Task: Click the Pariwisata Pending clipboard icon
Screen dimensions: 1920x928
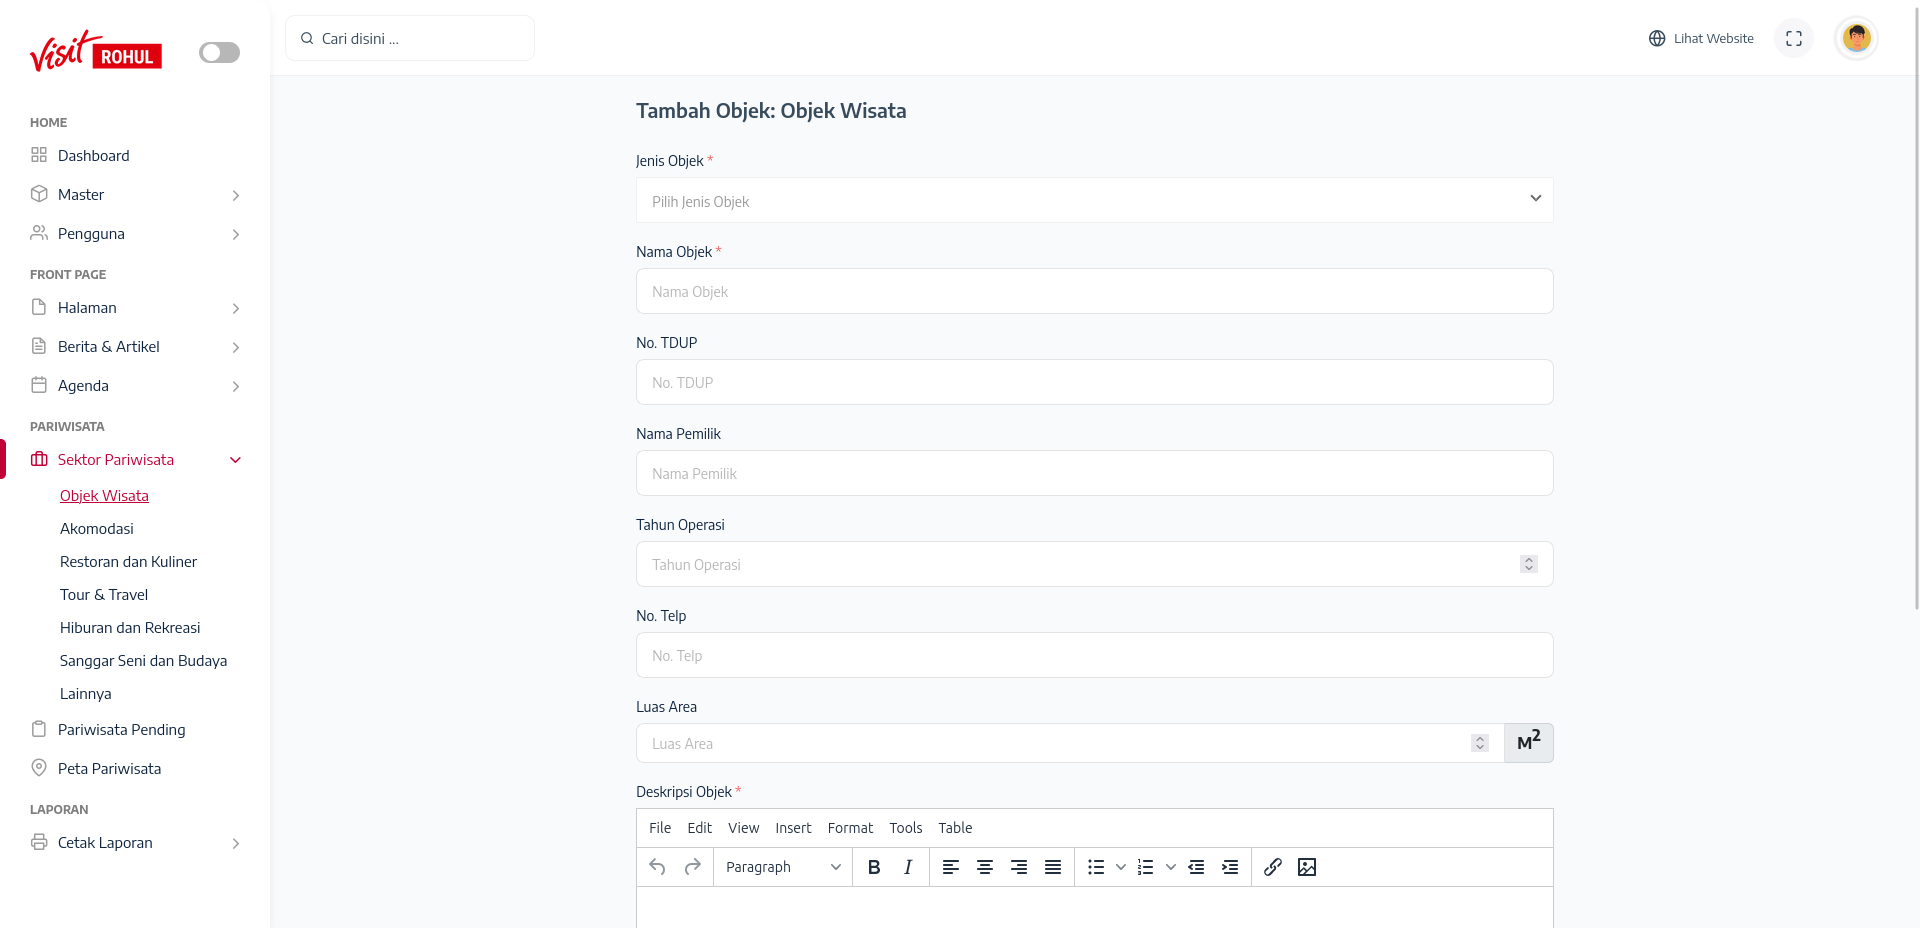Action: tap(39, 728)
